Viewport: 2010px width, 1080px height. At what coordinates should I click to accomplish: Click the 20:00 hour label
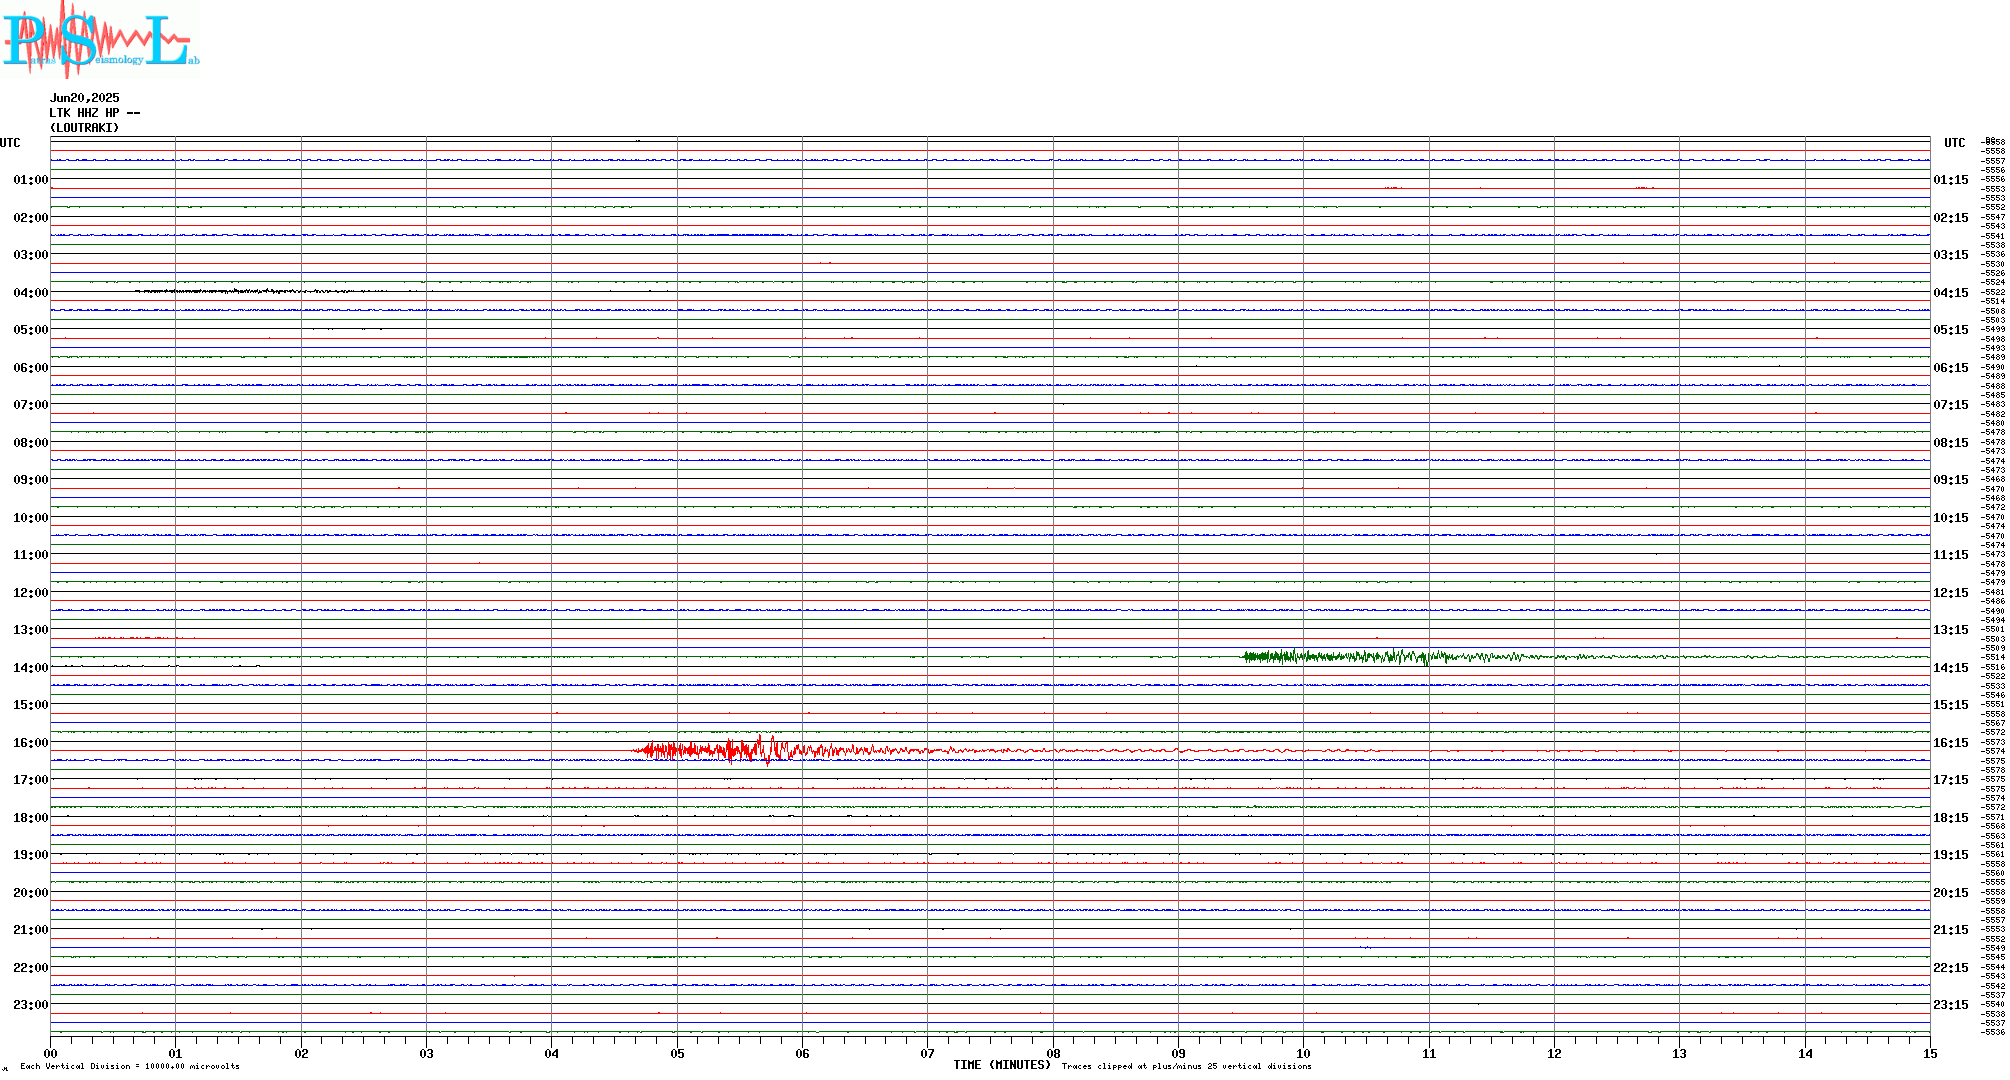31,893
